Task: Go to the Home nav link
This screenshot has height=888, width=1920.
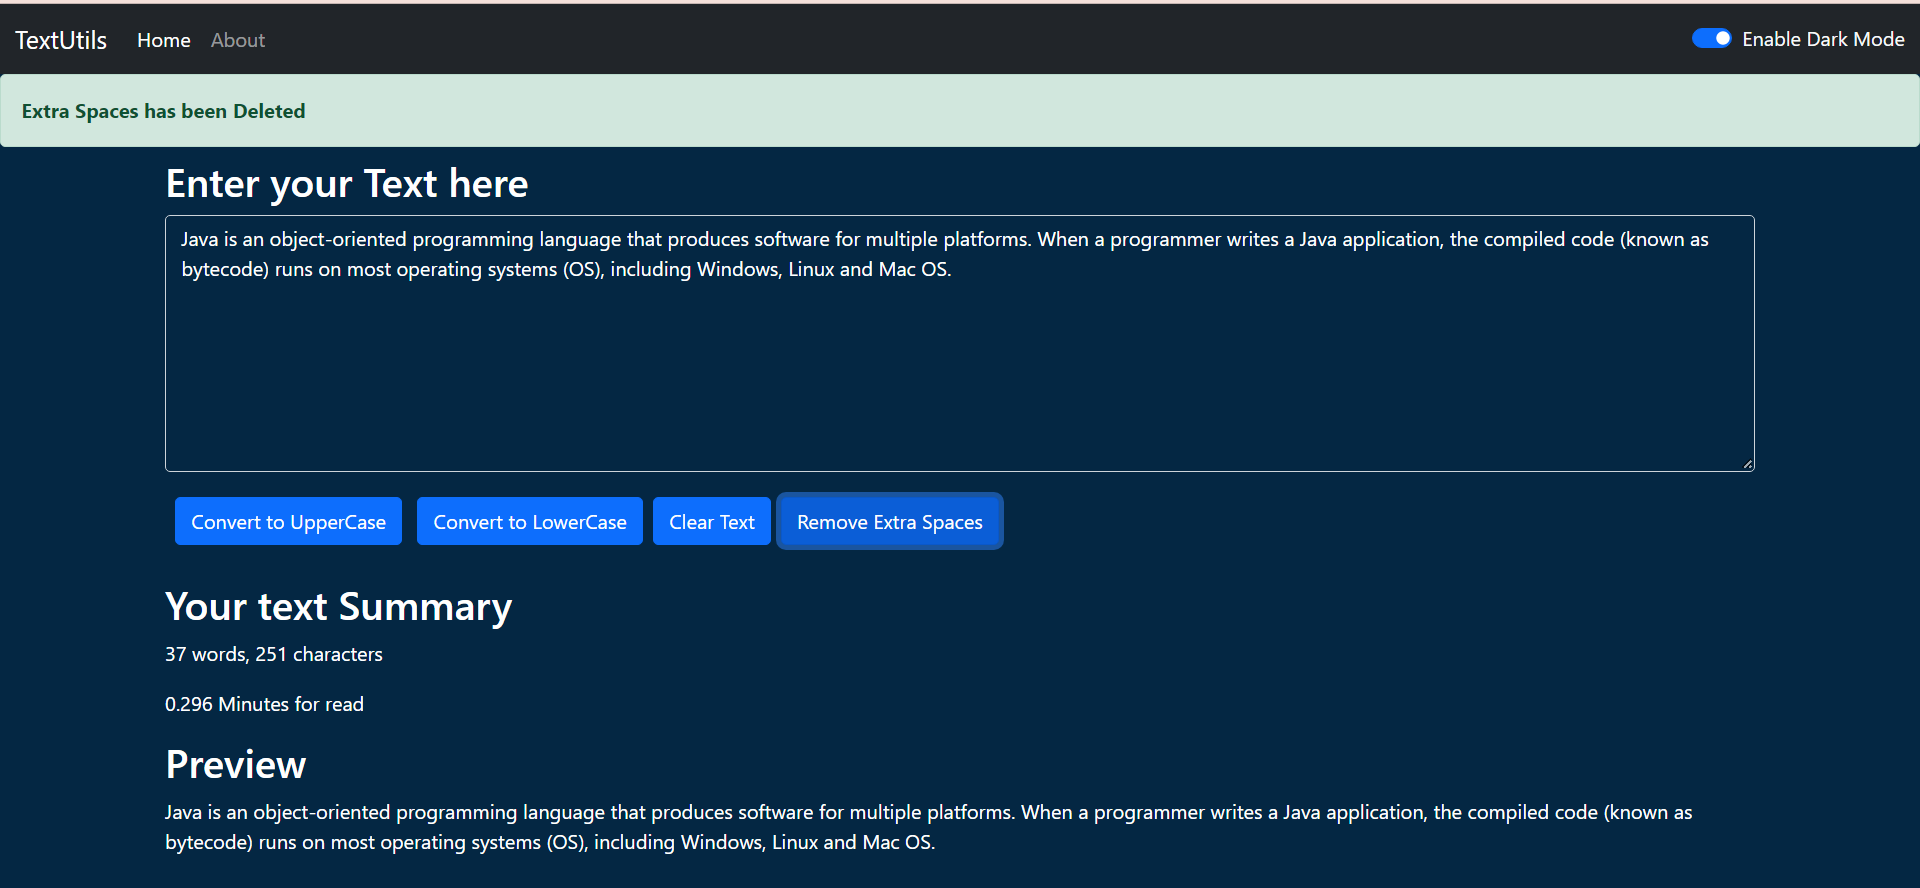Action: coord(164,40)
